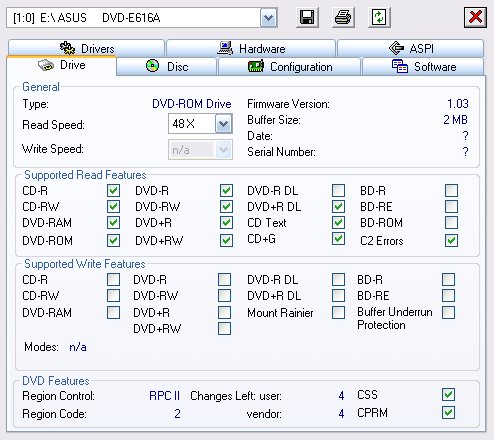Toggle BD-R write feature checkbox
This screenshot has width=494, height=440.
pos(448,280)
